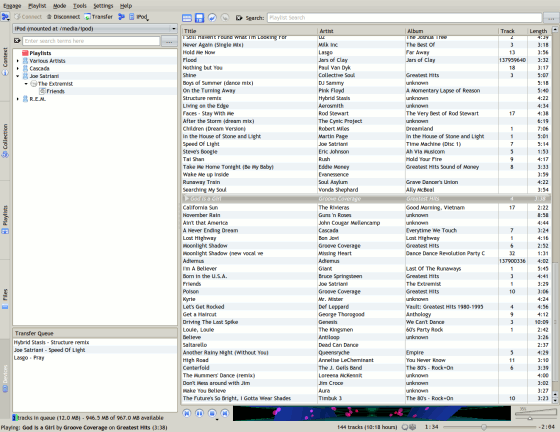Screen dimensions: 560x432
Task: Sort playlist by Length column header
Action: [x=539, y=31]
